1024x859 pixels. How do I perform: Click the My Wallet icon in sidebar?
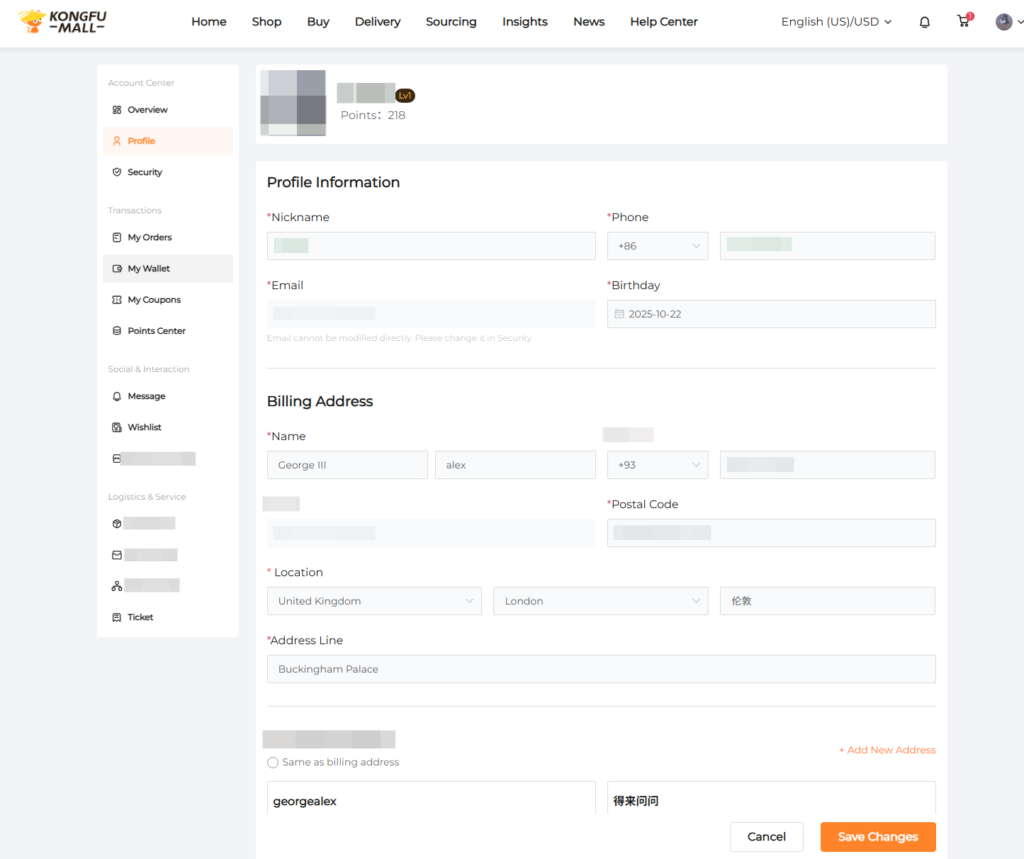(x=117, y=269)
